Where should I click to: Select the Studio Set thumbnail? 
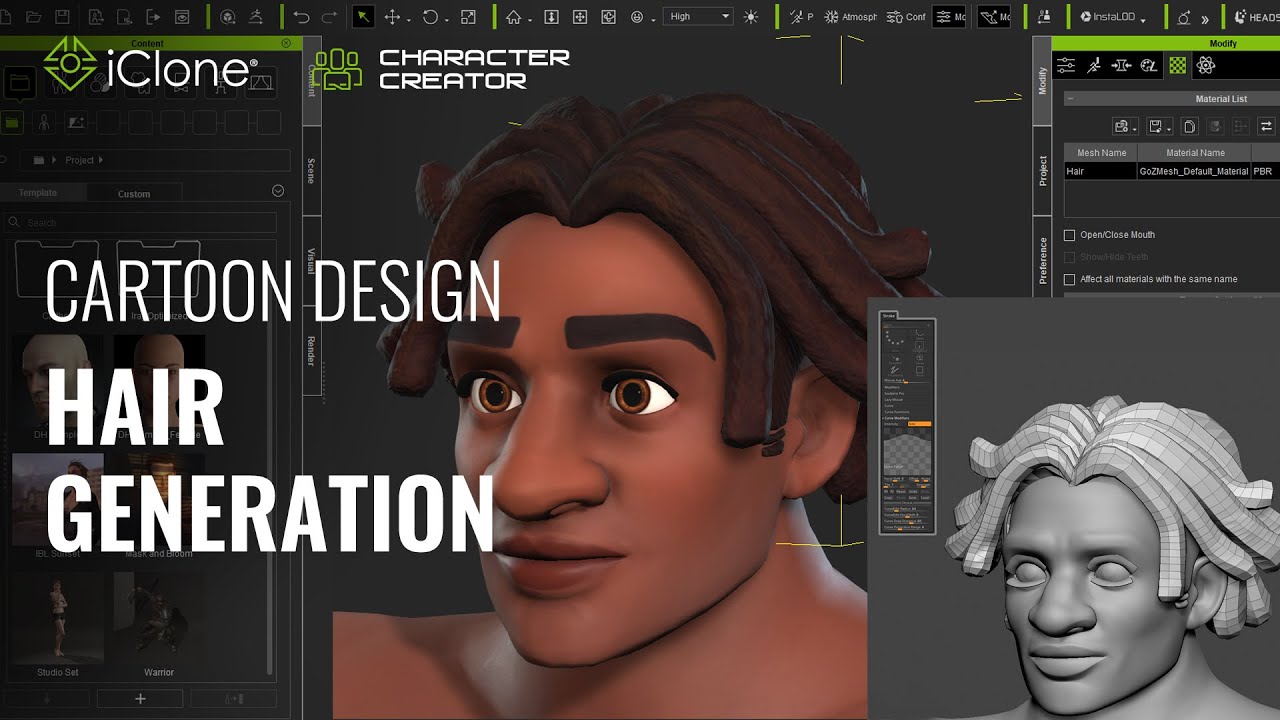[x=58, y=617]
